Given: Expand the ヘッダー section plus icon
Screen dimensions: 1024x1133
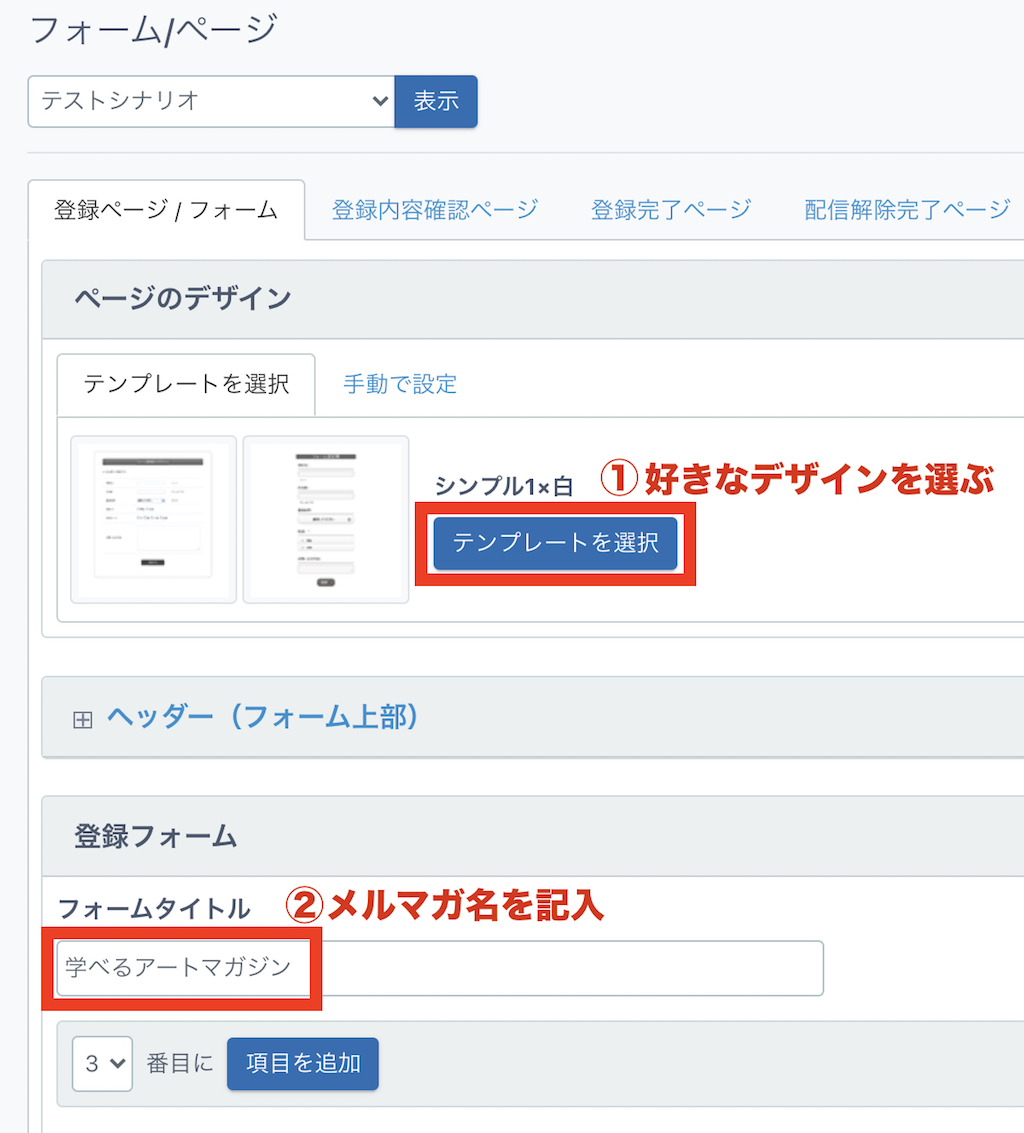Looking at the screenshot, I should click(x=83, y=719).
